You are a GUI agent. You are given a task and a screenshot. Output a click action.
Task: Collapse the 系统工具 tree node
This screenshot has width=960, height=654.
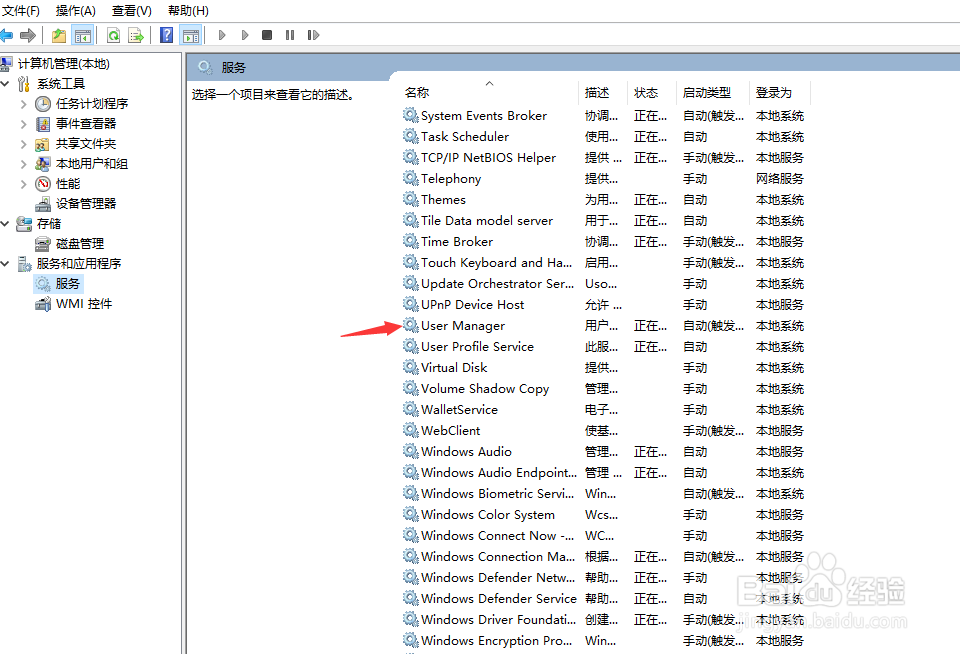pos(6,84)
